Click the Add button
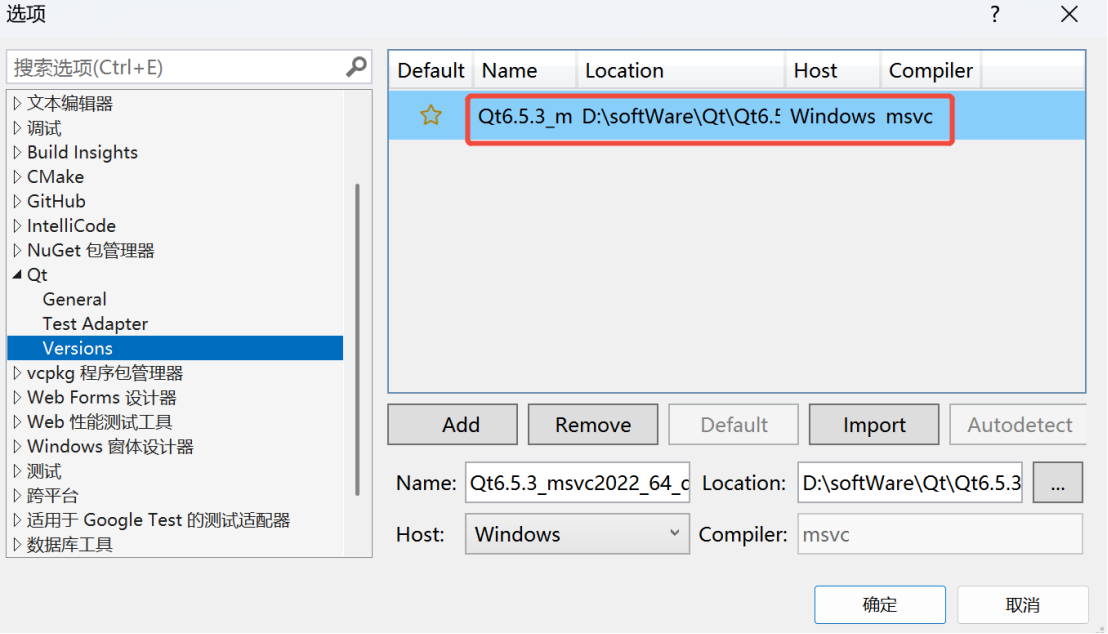Image resolution: width=1108 pixels, height=634 pixels. coord(452,424)
